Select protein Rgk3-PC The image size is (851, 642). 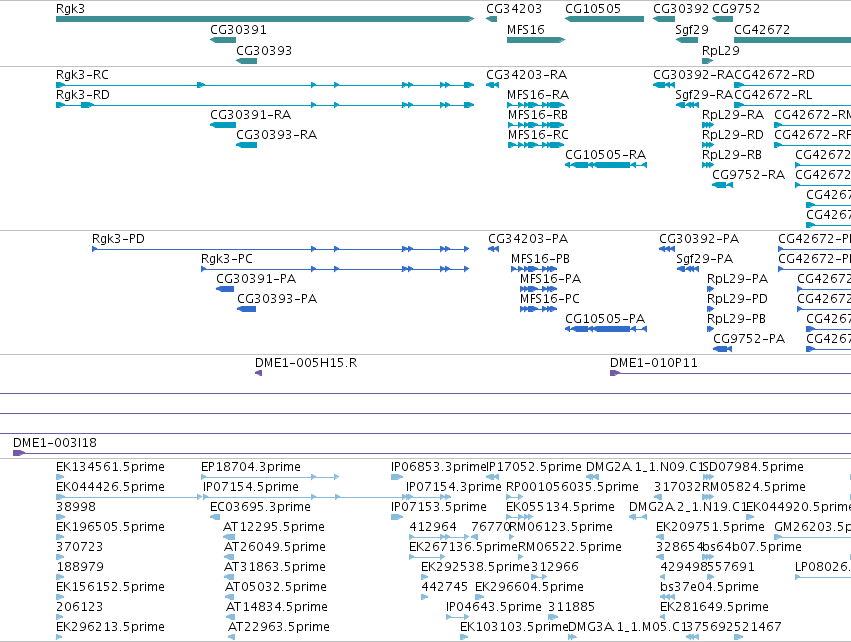coord(335,269)
